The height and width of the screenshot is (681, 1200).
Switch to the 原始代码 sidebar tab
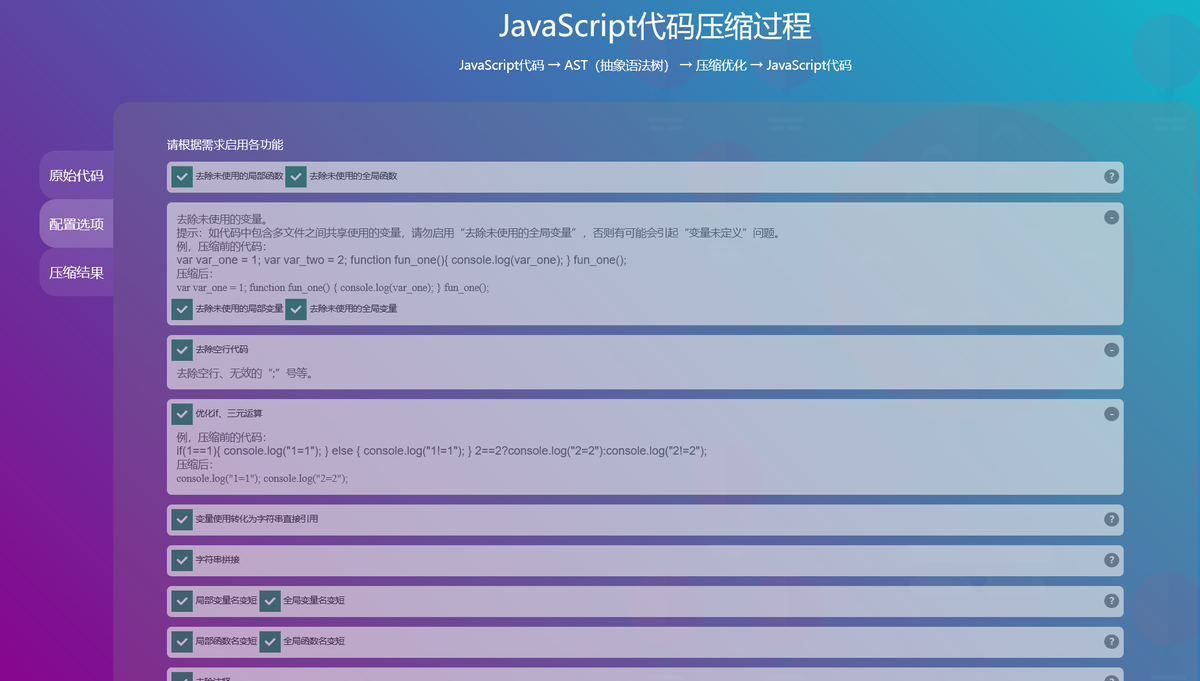(x=75, y=174)
